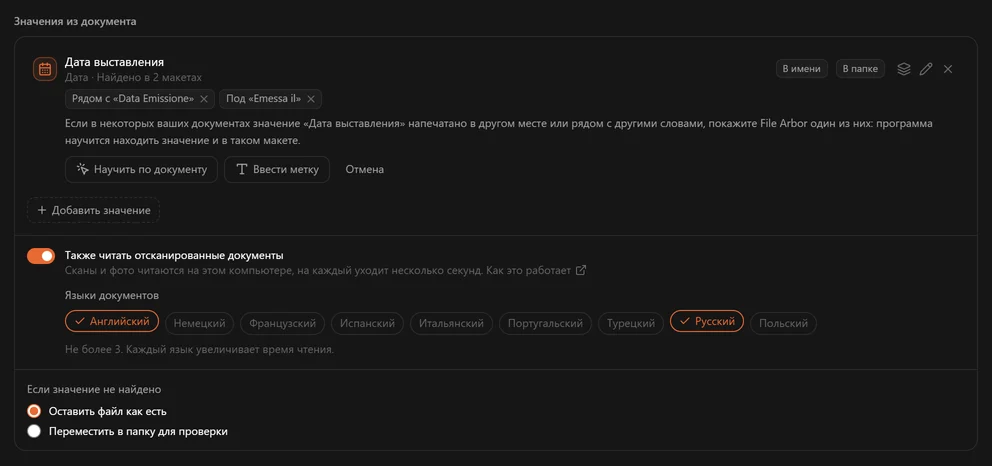Click the note Не более 3 about languages
992x466 pixels.
pyautogui.click(x=200, y=349)
